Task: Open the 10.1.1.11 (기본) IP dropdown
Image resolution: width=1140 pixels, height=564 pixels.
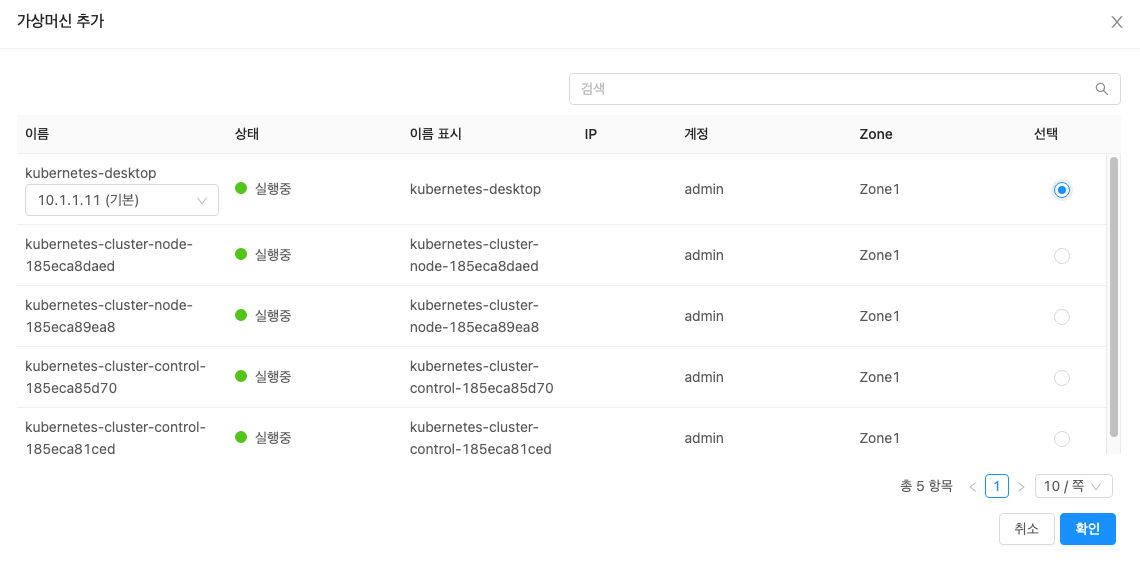Action: [122, 200]
